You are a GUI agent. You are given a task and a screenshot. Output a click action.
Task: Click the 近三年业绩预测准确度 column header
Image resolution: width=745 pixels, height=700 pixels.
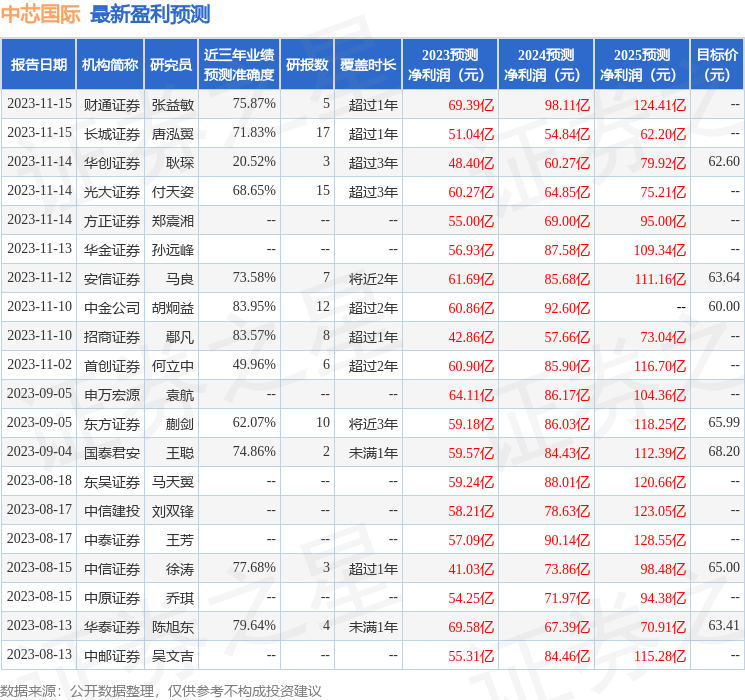[239, 65]
